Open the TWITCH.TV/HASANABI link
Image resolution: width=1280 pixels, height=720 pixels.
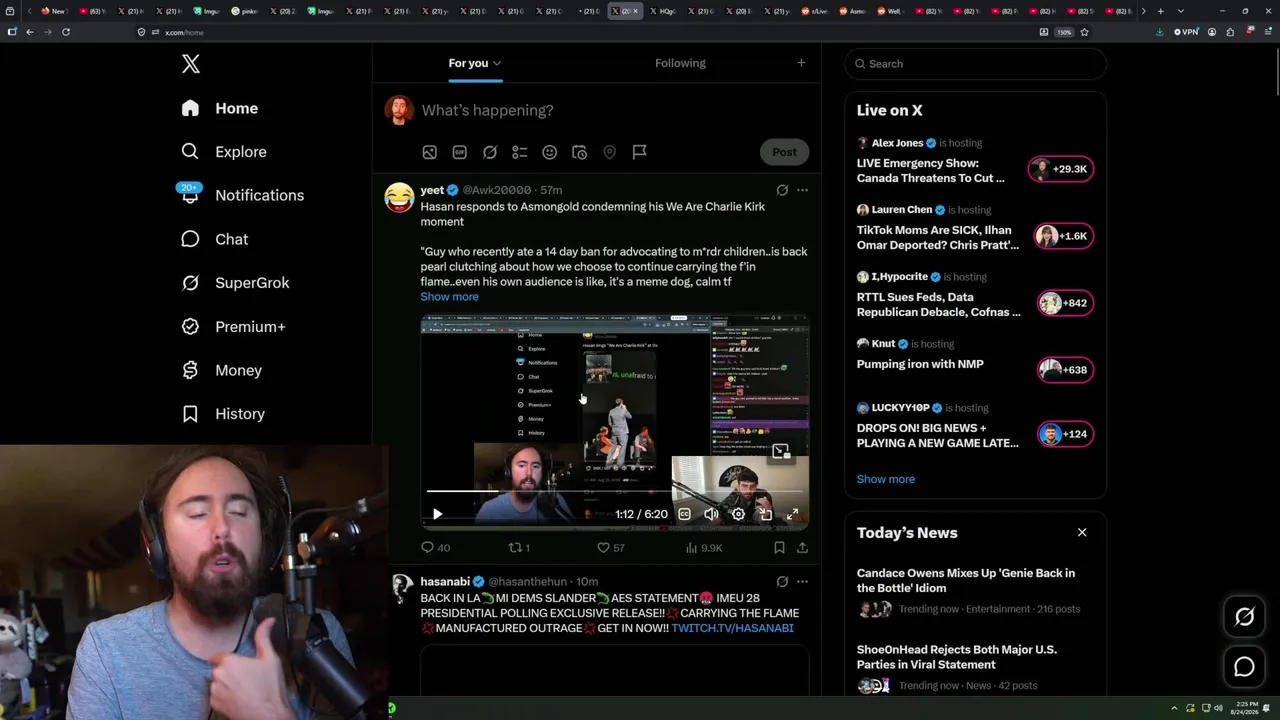(732, 628)
